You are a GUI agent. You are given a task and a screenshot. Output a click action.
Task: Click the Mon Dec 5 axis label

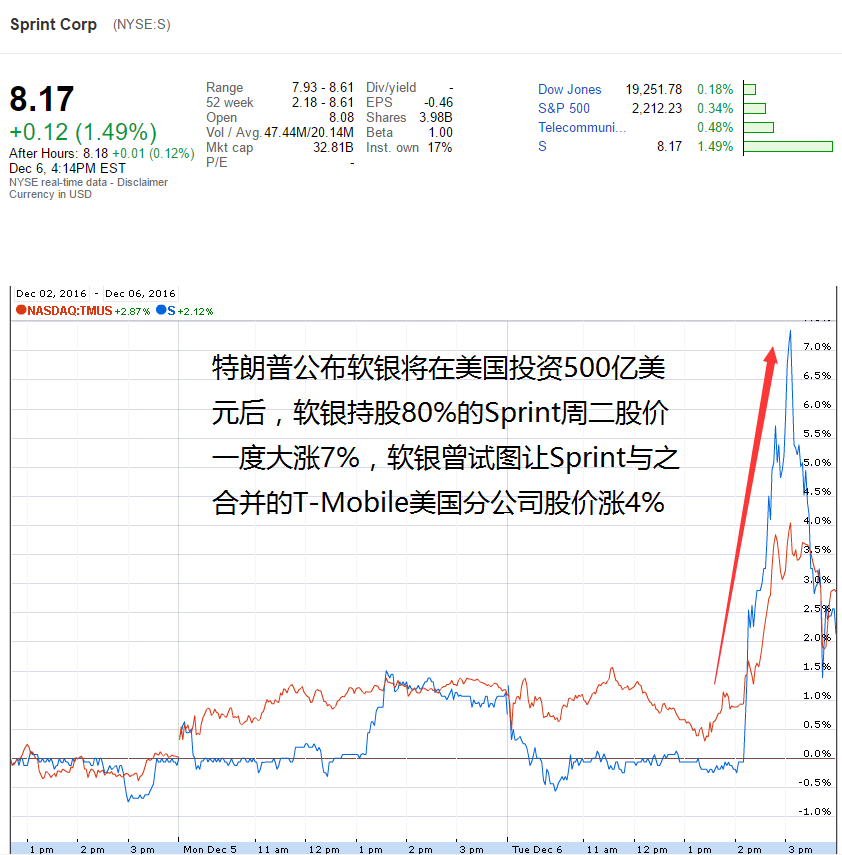click(x=210, y=849)
